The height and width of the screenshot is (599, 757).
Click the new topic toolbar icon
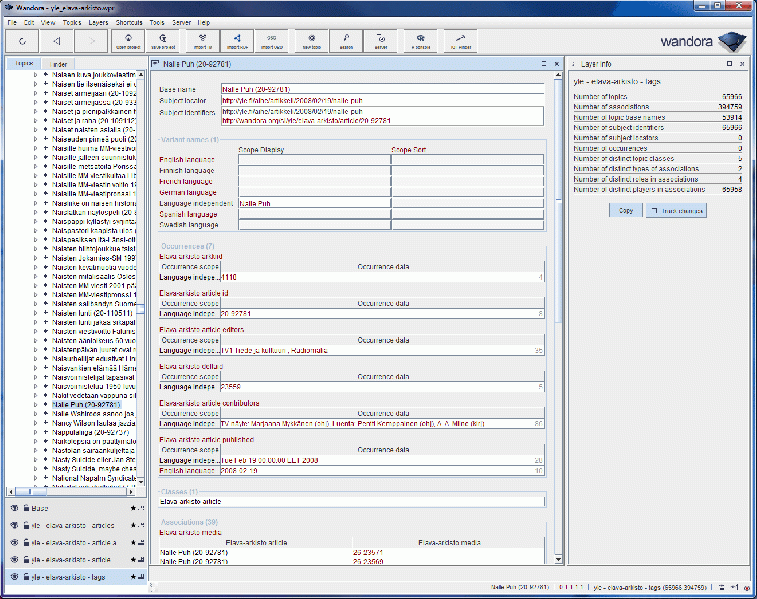tap(310, 41)
